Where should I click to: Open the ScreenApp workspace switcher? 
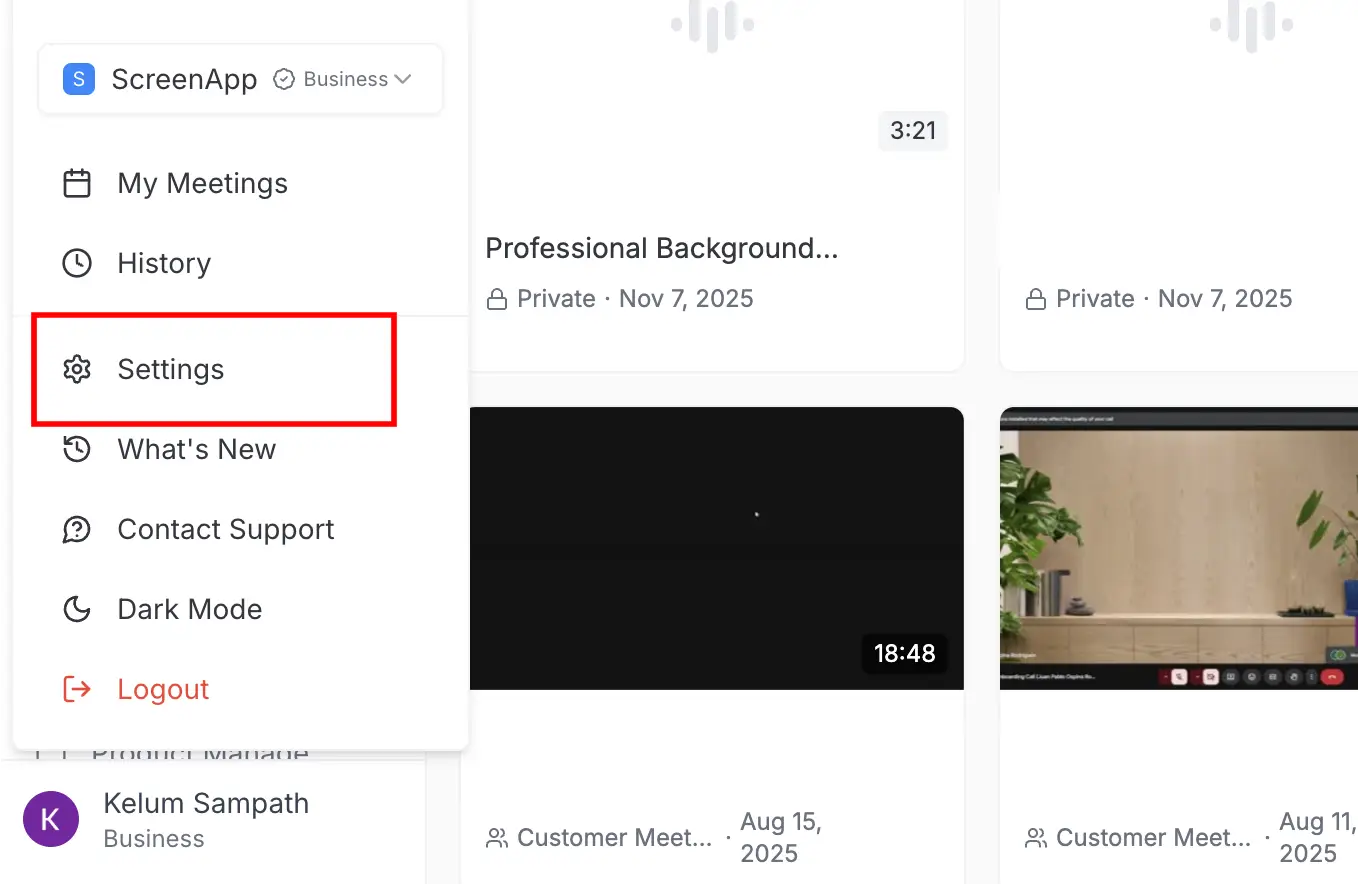[x=184, y=79]
